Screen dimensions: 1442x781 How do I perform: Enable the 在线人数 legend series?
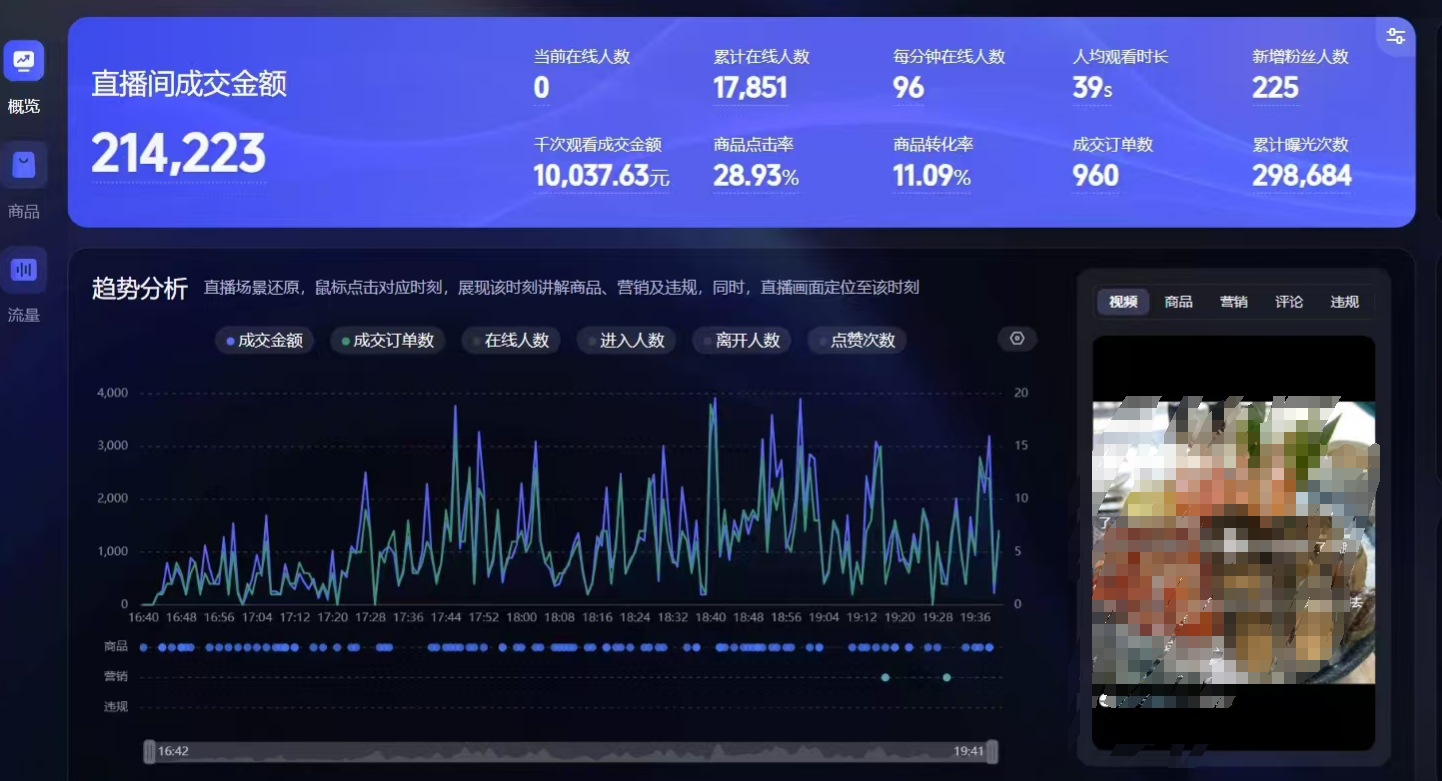pos(511,341)
